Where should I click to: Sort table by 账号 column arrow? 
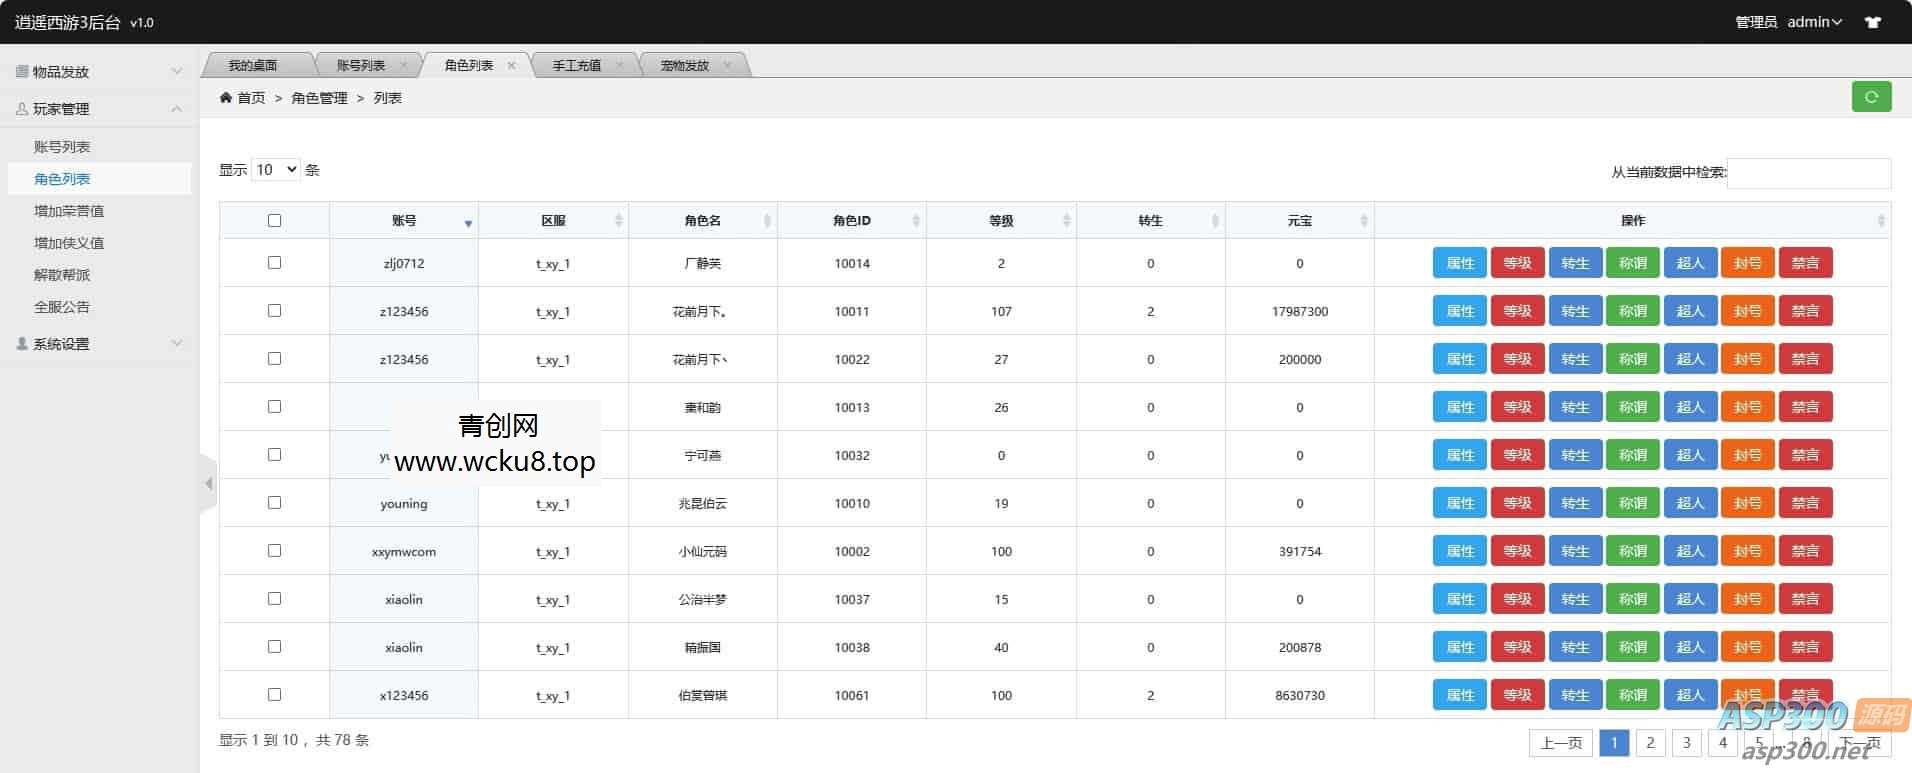(468, 223)
